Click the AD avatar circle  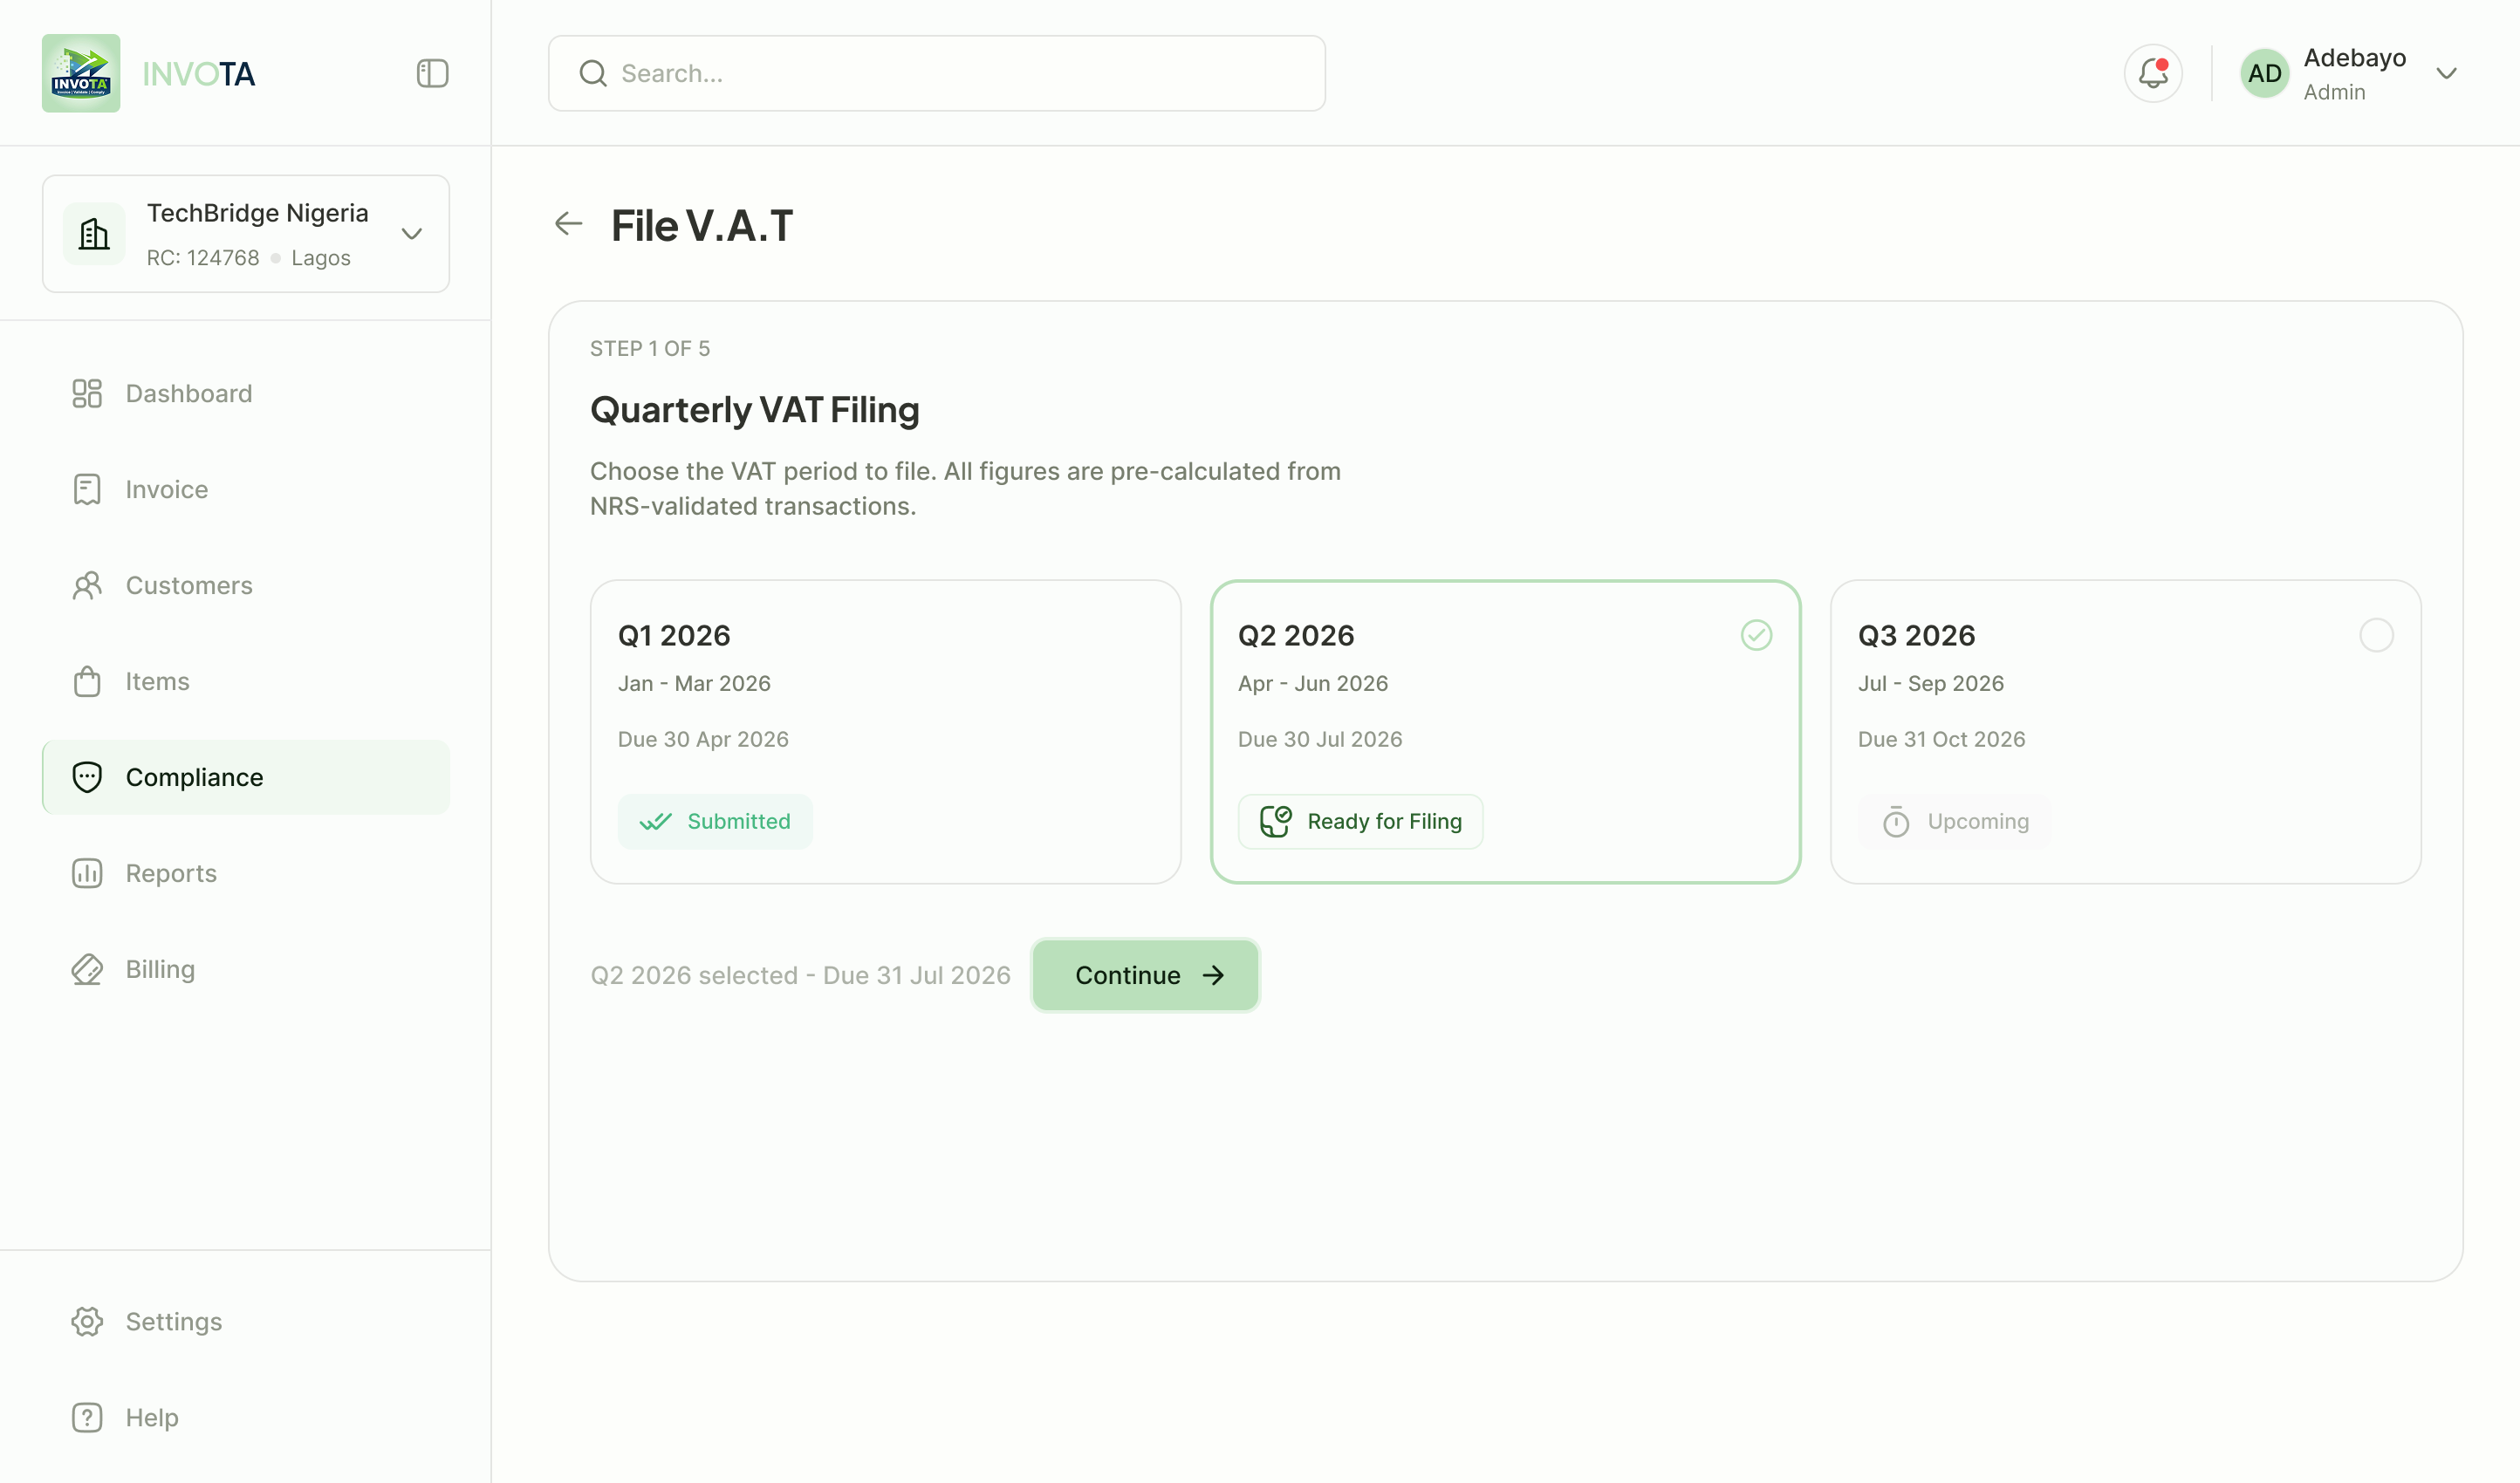click(2264, 73)
